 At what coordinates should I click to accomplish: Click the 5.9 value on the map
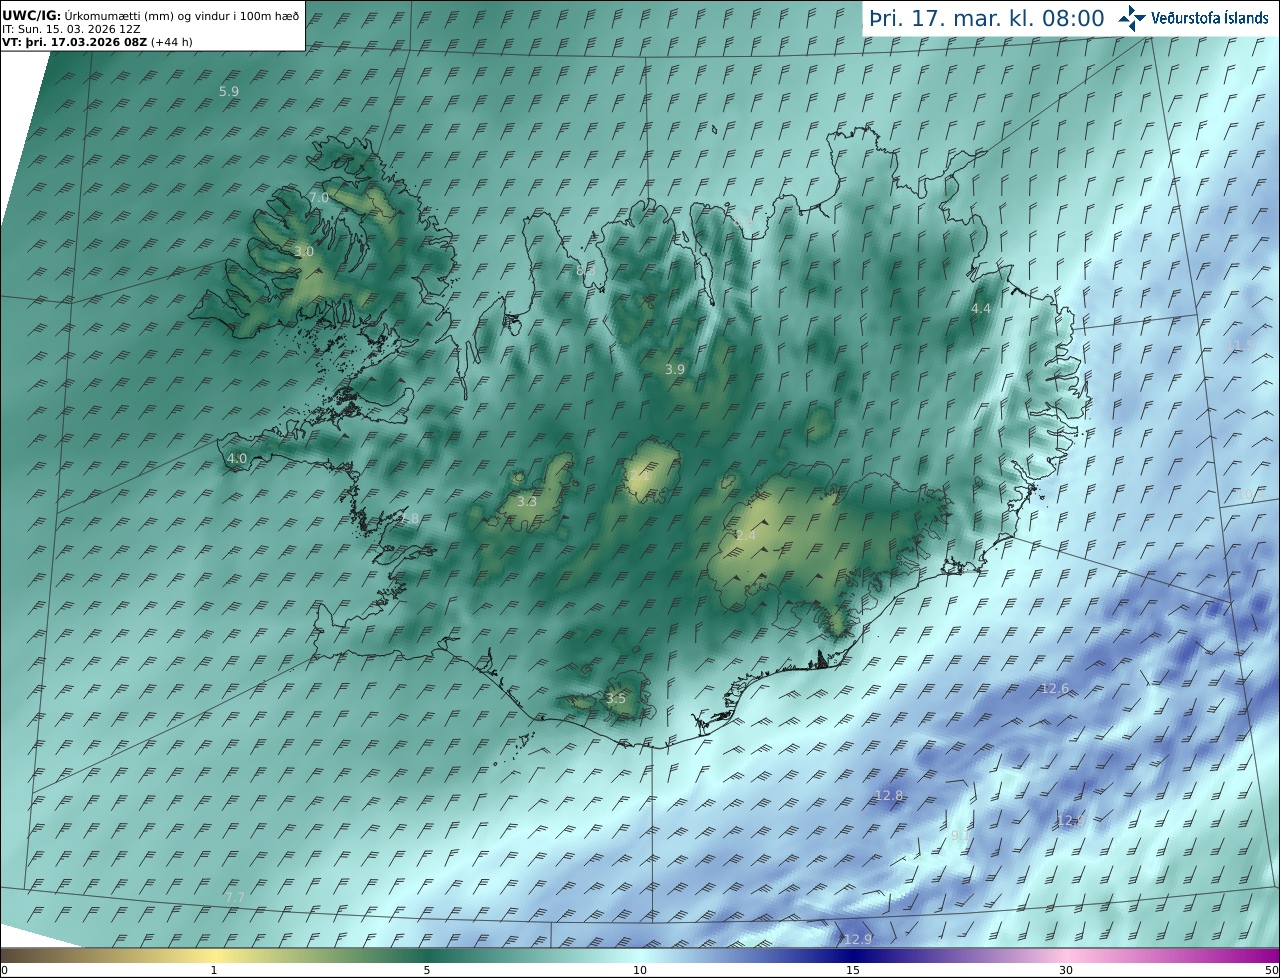pos(229,91)
